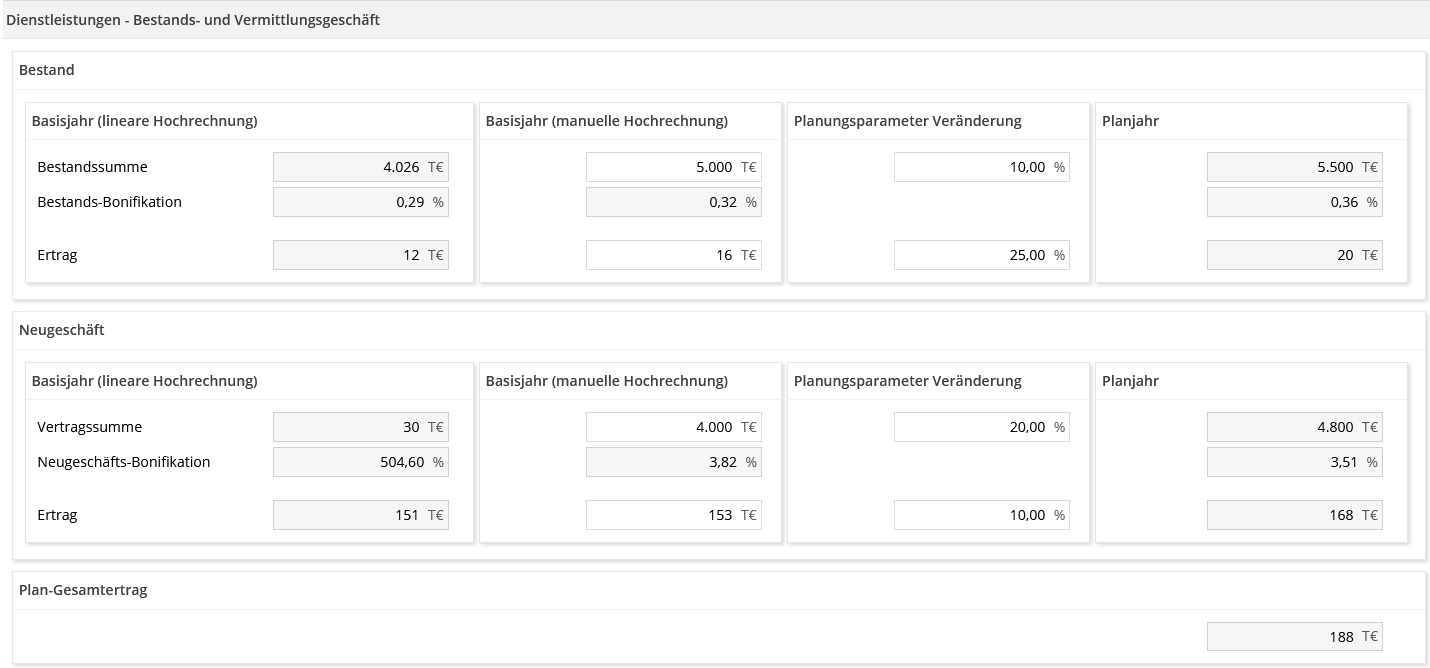Select the manual Bonifikation field showing 3,82 %

point(673,462)
